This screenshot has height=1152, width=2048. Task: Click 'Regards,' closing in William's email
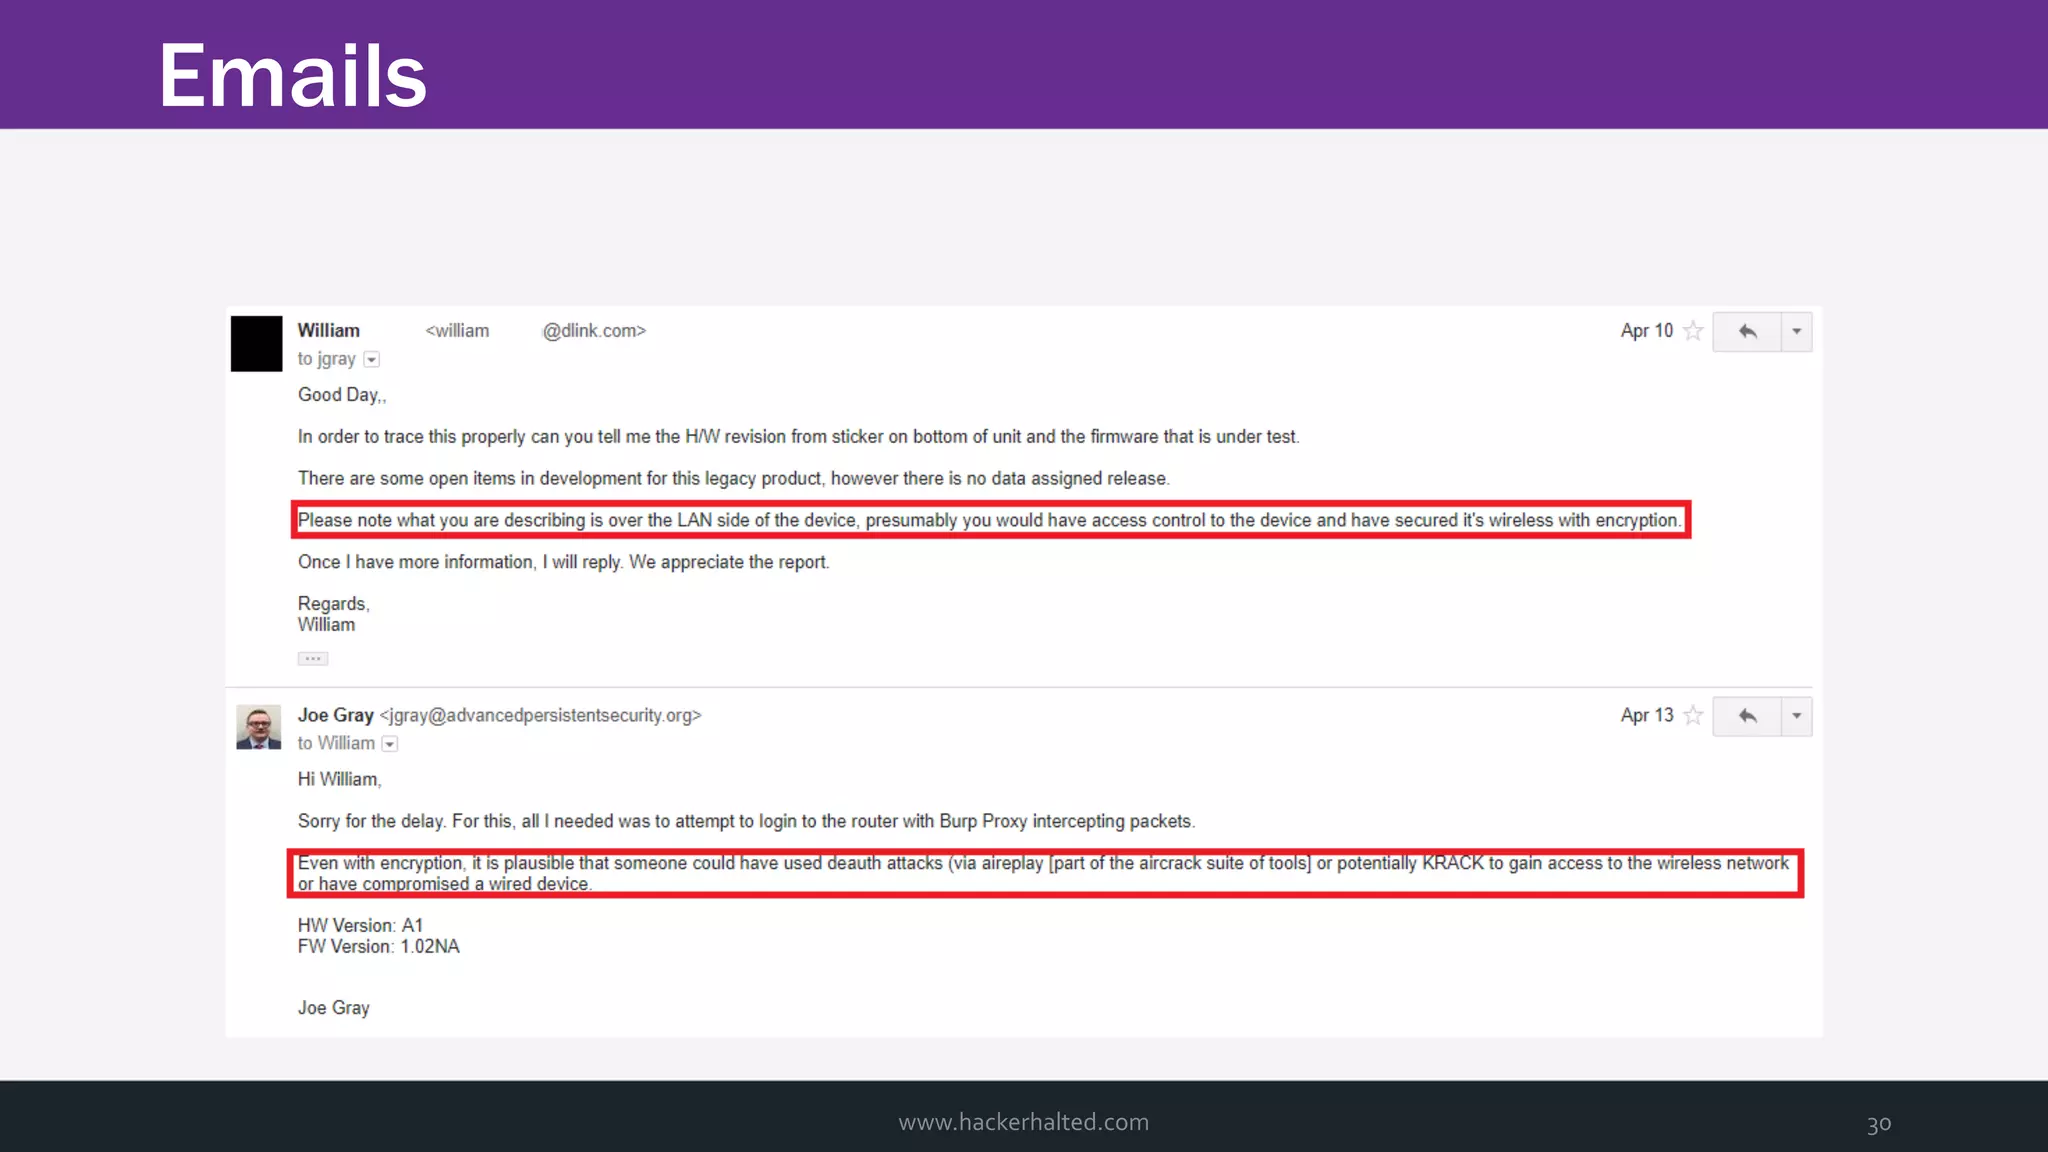click(334, 604)
